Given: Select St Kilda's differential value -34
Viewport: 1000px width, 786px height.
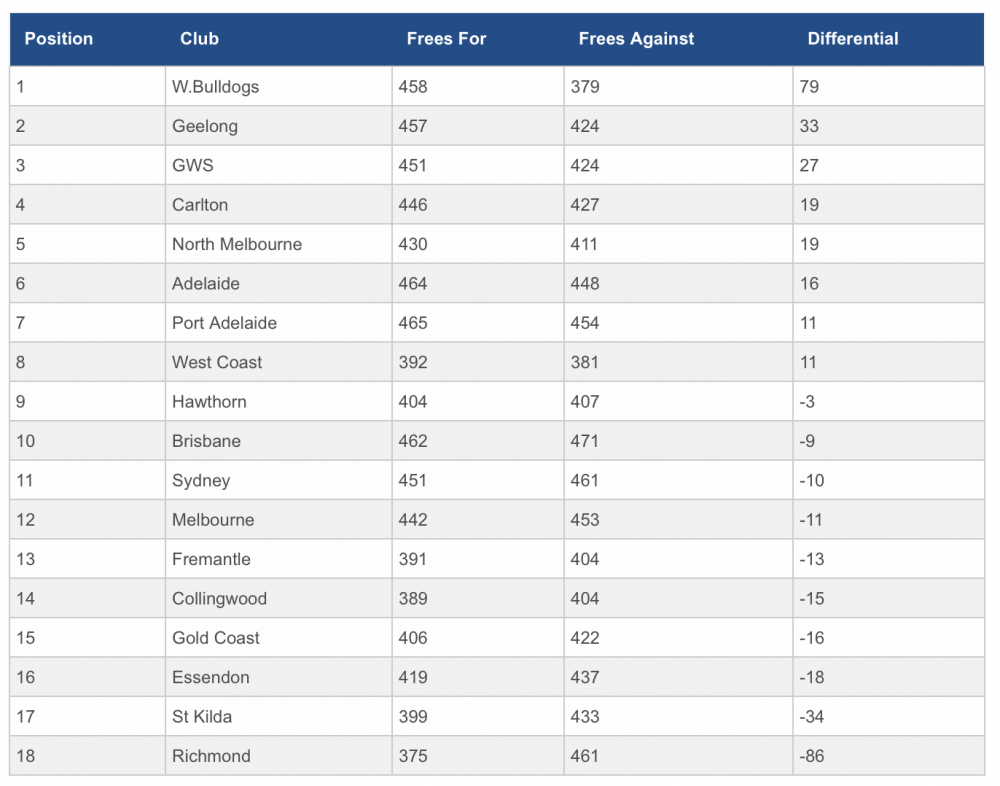Looking at the screenshot, I should pyautogui.click(x=811, y=717).
